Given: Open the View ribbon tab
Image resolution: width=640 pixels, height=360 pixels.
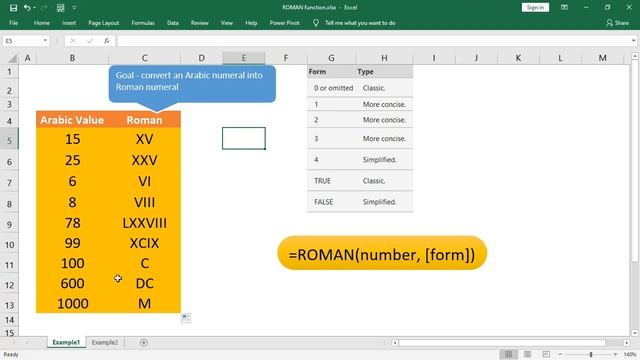Looking at the screenshot, I should point(227,23).
